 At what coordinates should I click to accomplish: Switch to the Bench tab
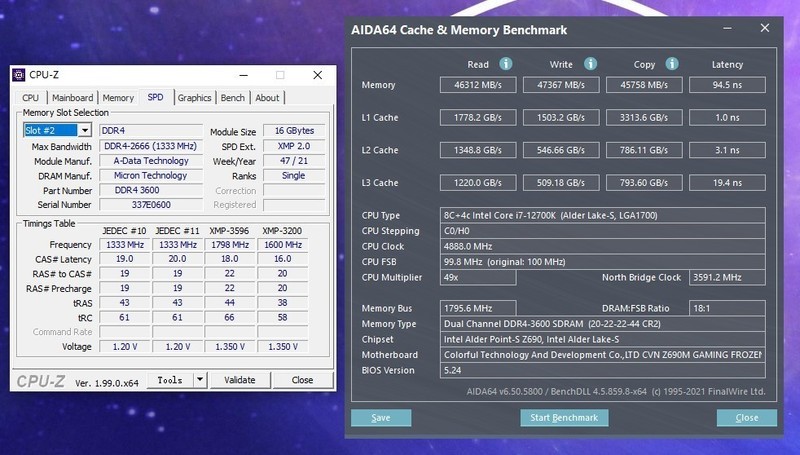tap(233, 97)
